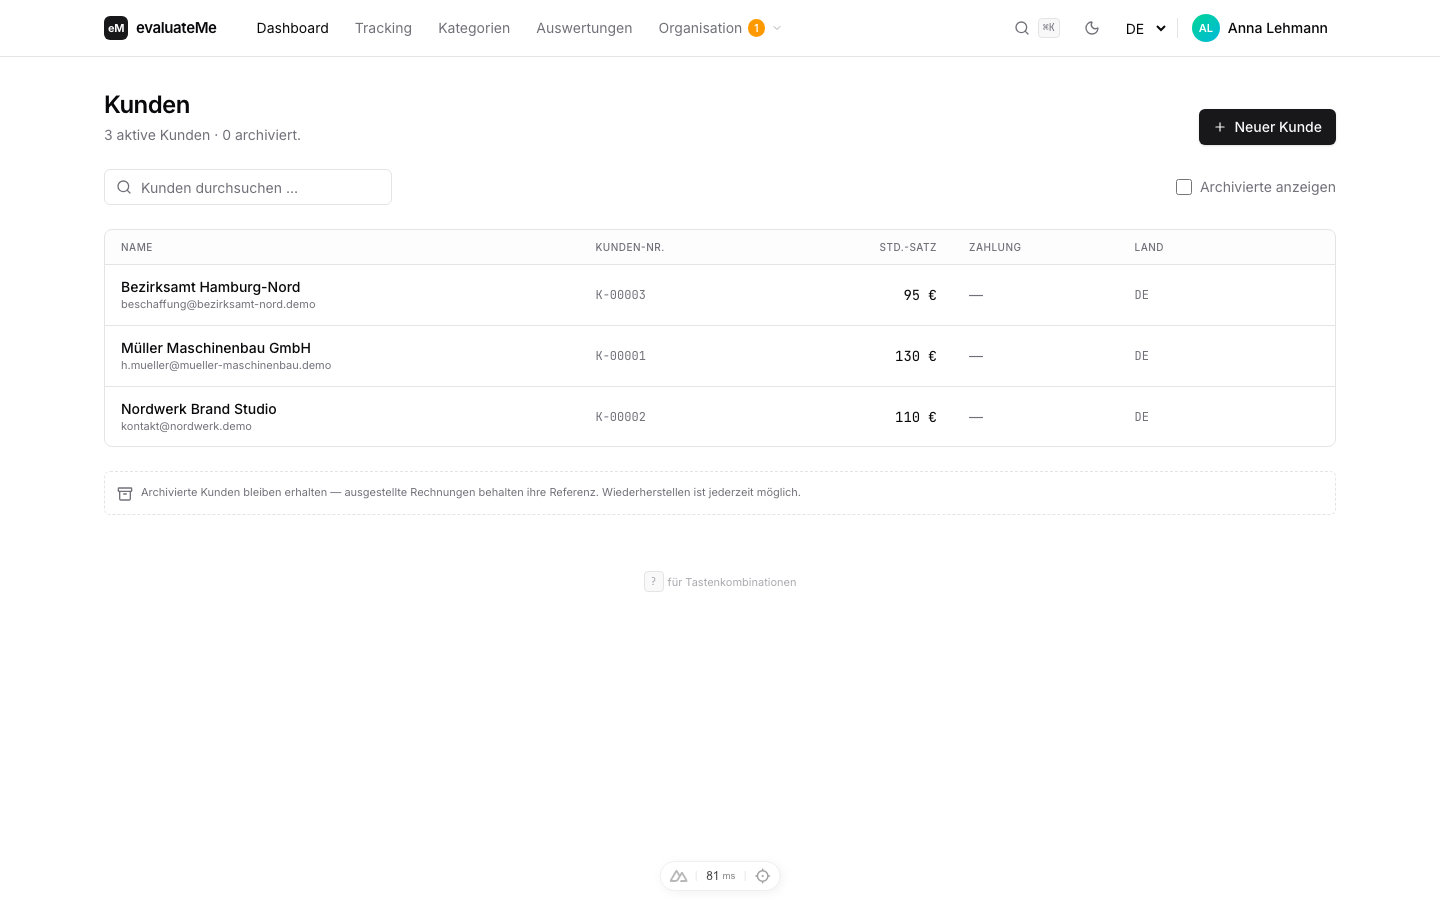This screenshot has height=900, width=1440.
Task: Open the DE language dropdown
Action: [x=1146, y=28]
